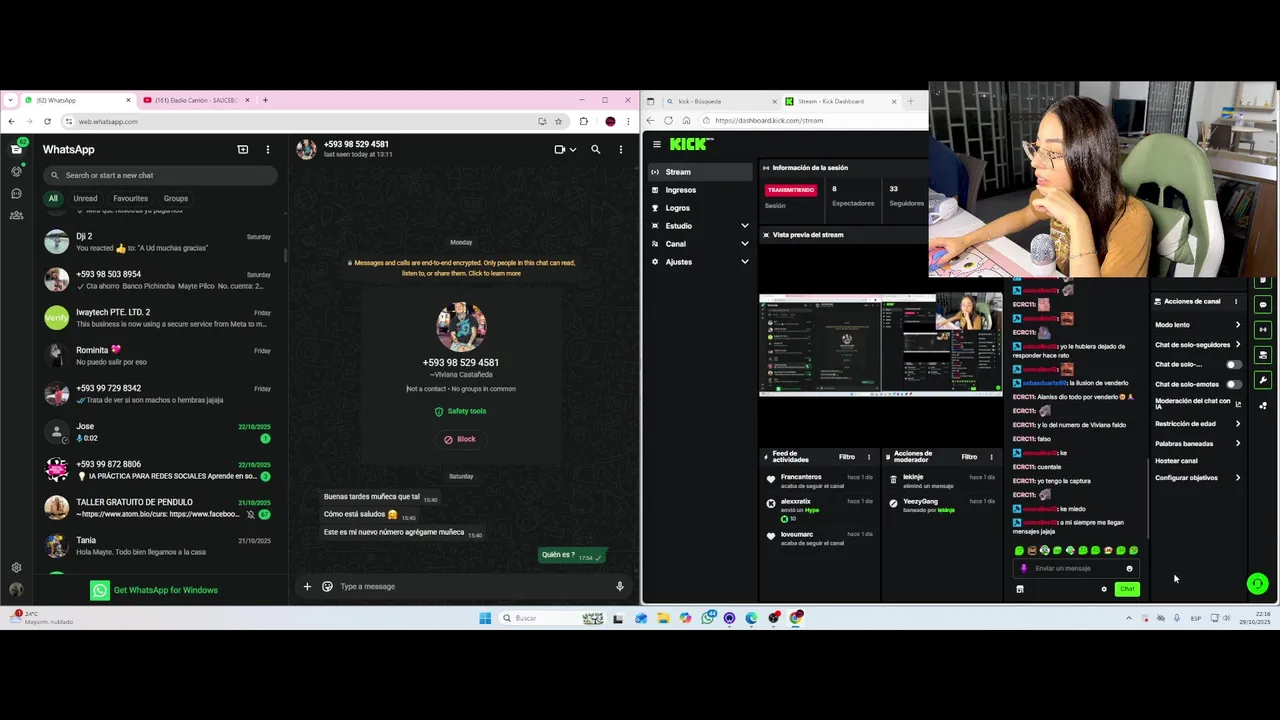Switch to the Eladio Carrión YouTube tab
Image resolution: width=1280 pixels, height=720 pixels.
pyautogui.click(x=198, y=100)
